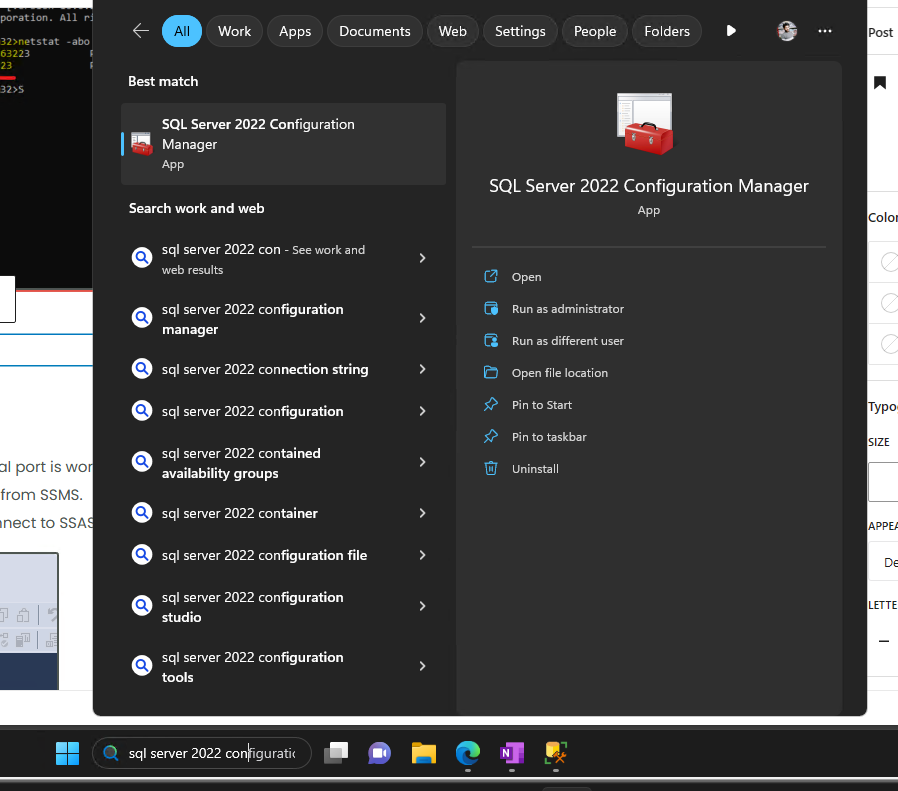
Task: Click the Open launch icon
Action: 491,277
